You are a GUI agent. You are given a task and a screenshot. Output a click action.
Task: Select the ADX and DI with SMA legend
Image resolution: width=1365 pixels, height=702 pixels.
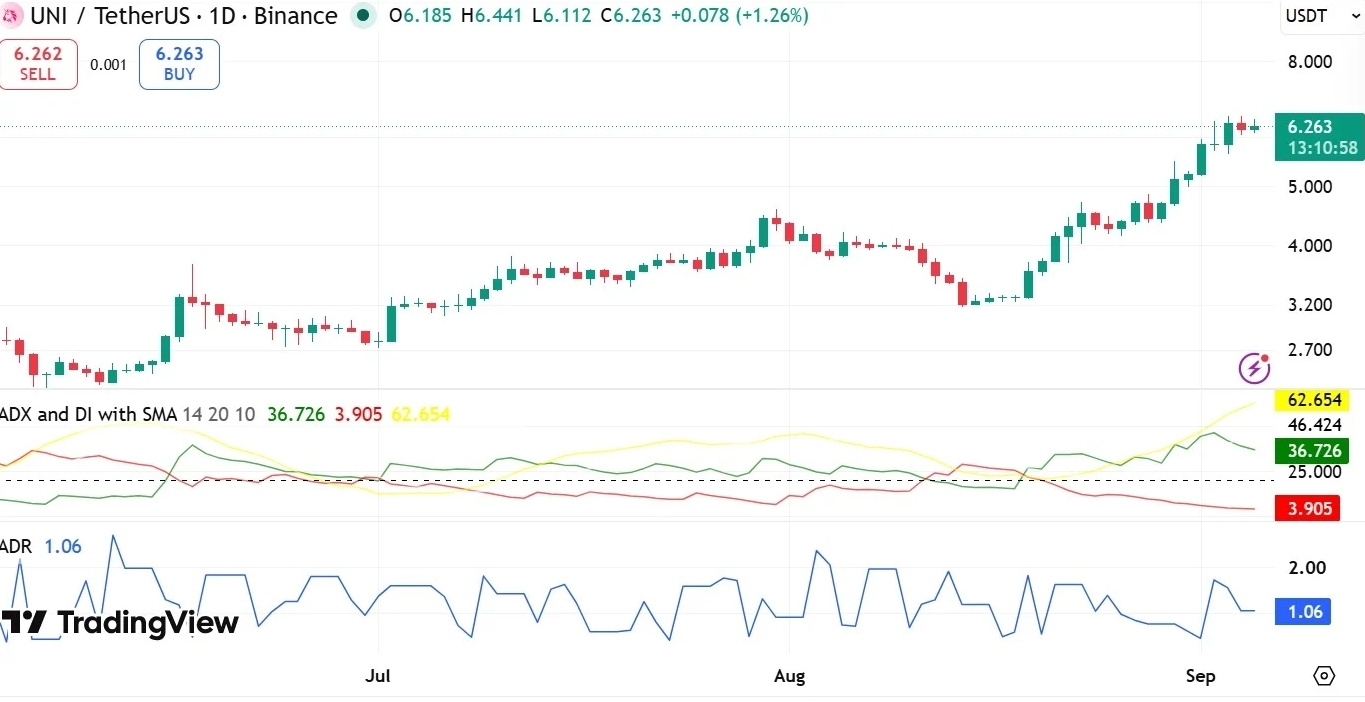89,414
